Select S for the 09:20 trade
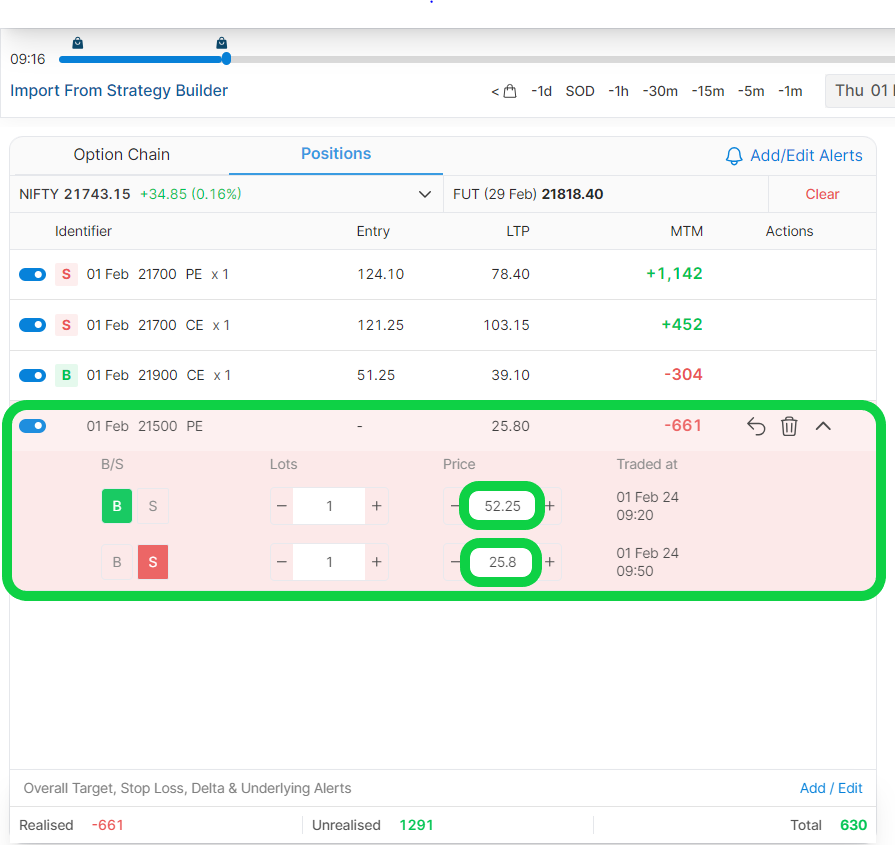The height and width of the screenshot is (845, 895). pyautogui.click(x=153, y=506)
